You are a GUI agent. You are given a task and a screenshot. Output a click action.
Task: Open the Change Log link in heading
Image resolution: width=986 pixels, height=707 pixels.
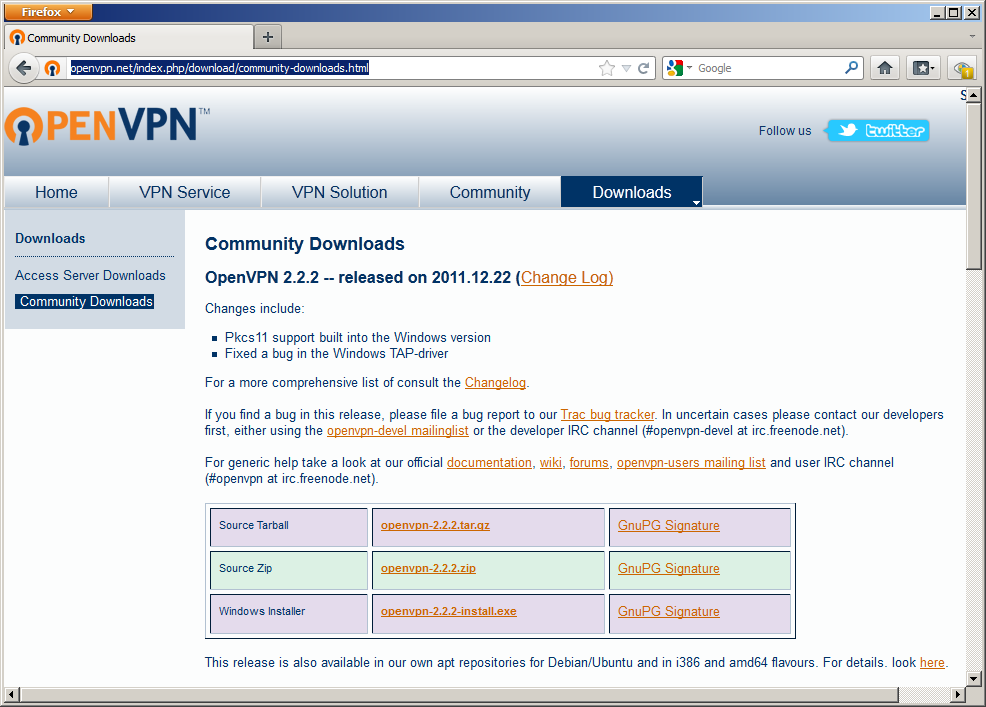click(567, 277)
